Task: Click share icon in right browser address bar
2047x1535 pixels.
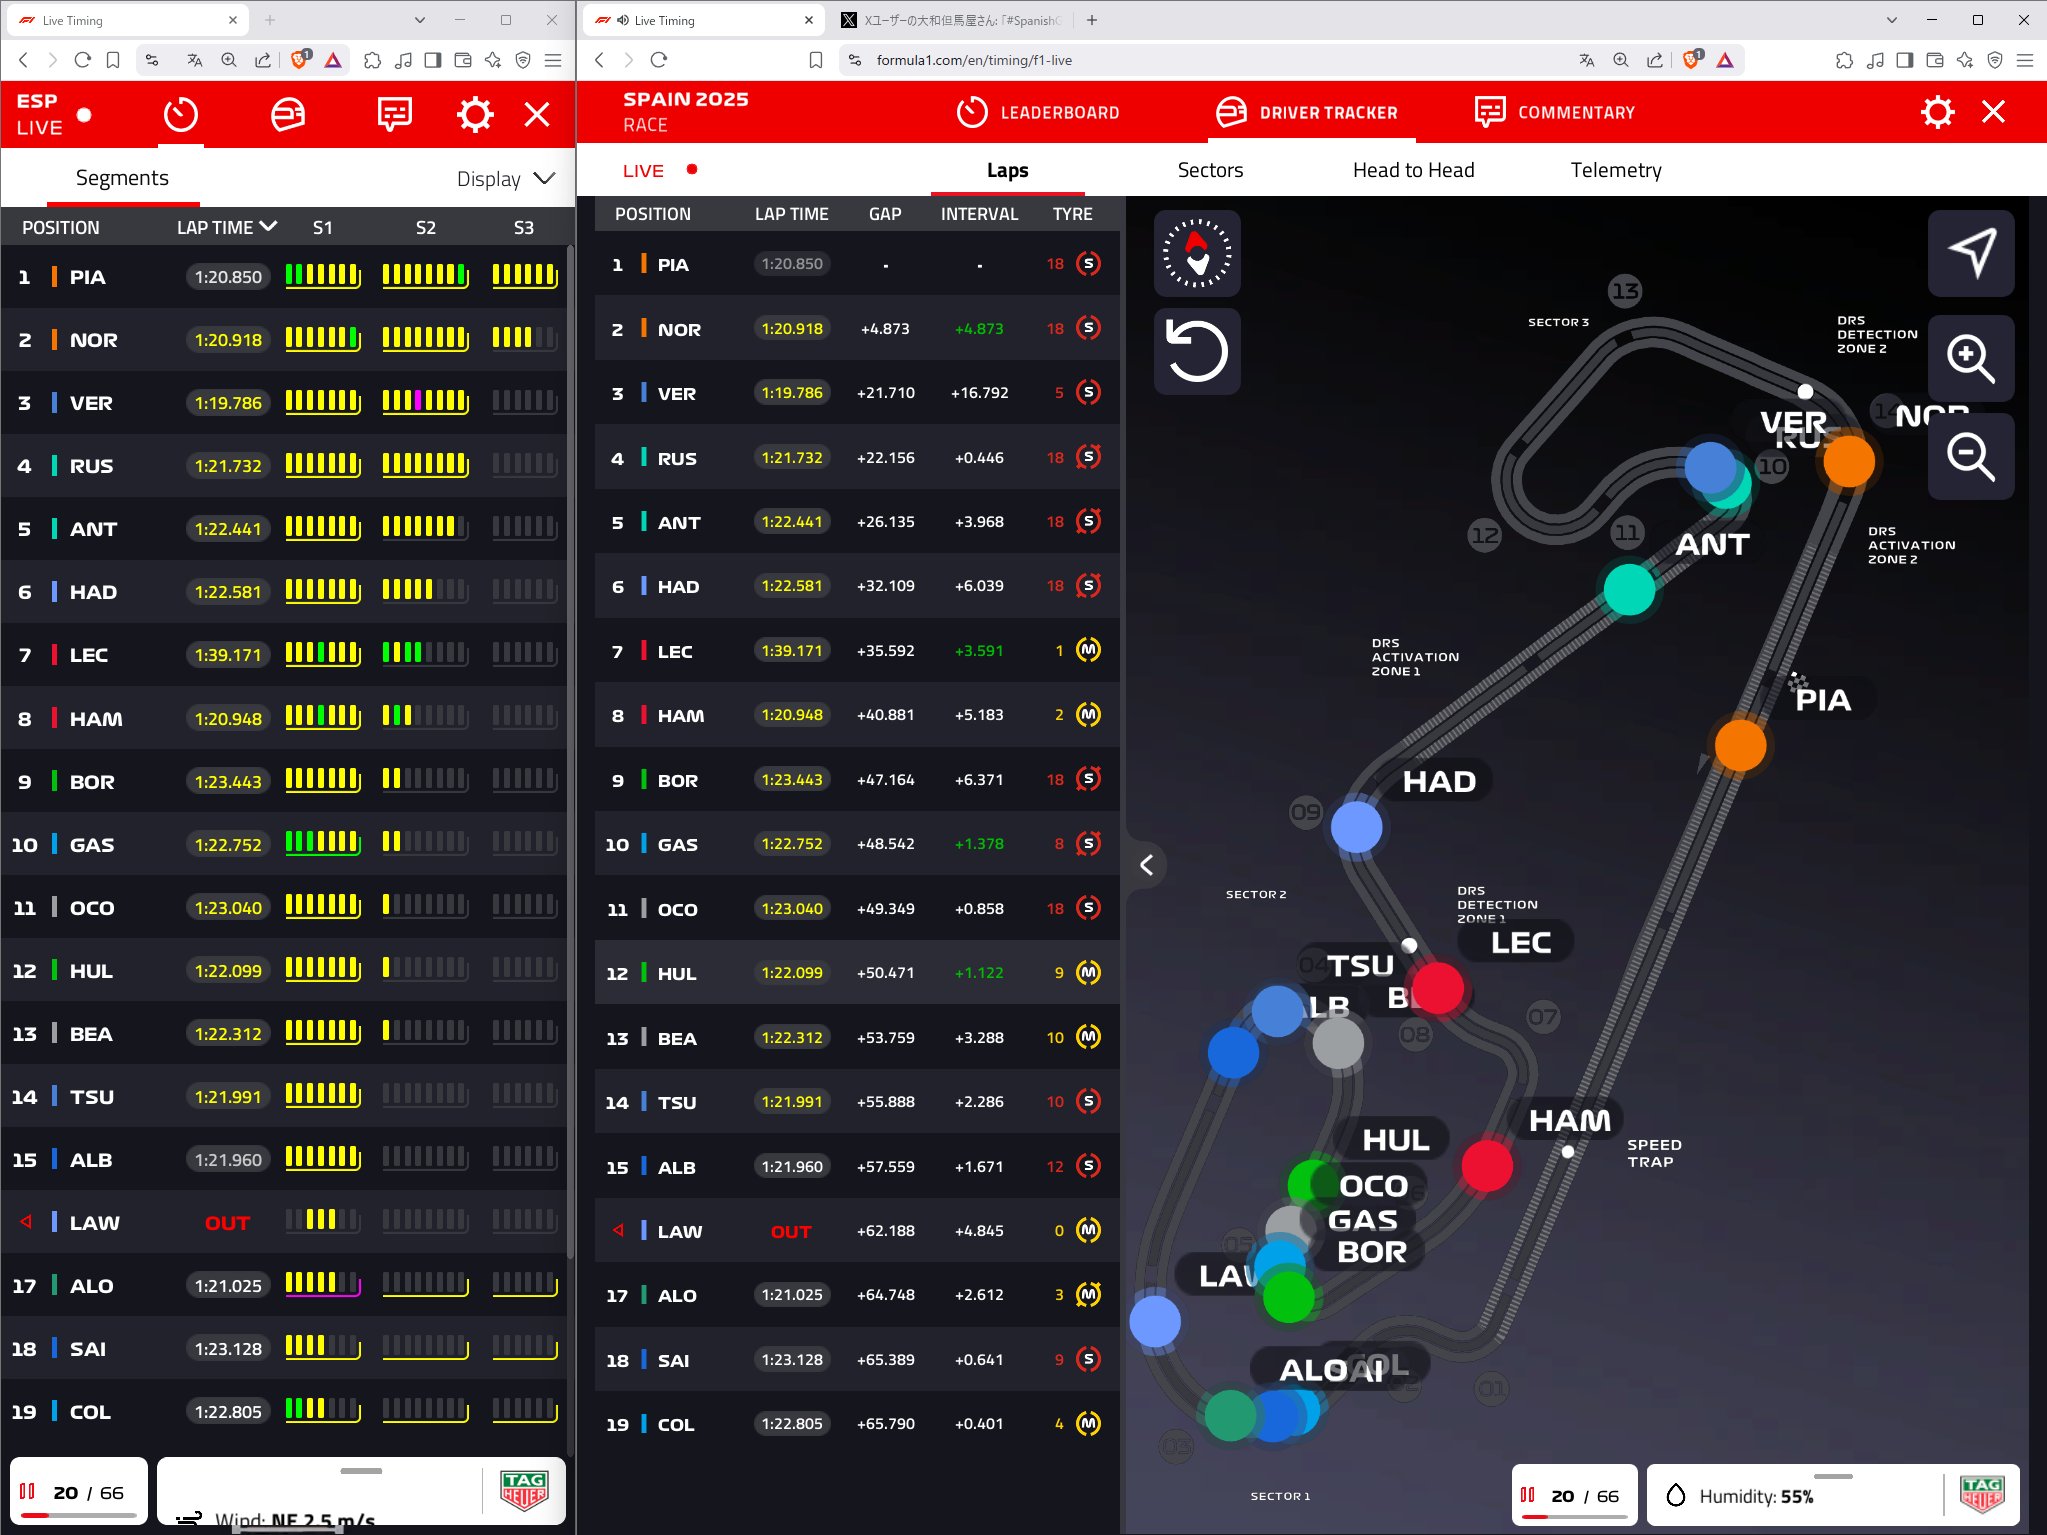Action: click(x=1654, y=60)
